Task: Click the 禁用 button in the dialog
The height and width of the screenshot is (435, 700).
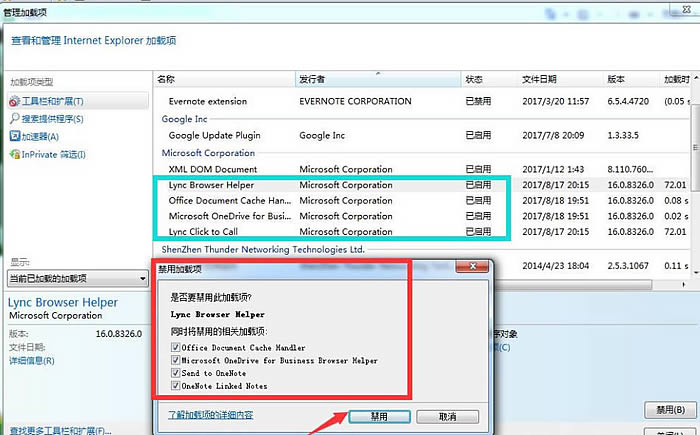Action: [x=379, y=417]
